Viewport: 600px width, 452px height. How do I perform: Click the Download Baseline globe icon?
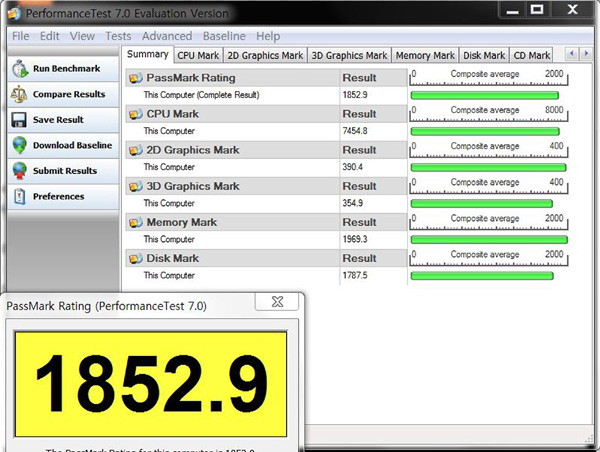[19, 145]
